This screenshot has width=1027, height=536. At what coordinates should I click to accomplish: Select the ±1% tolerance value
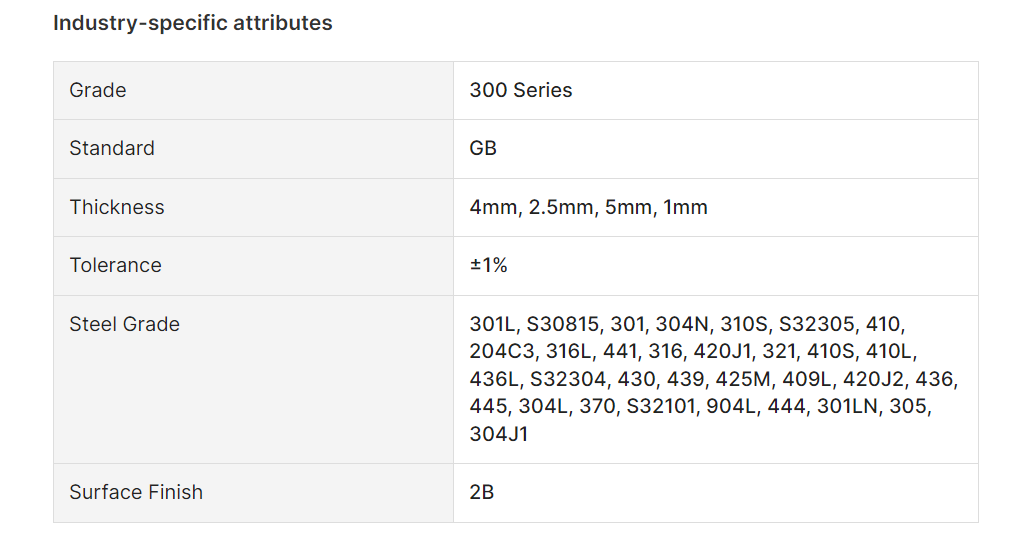pyautogui.click(x=489, y=265)
